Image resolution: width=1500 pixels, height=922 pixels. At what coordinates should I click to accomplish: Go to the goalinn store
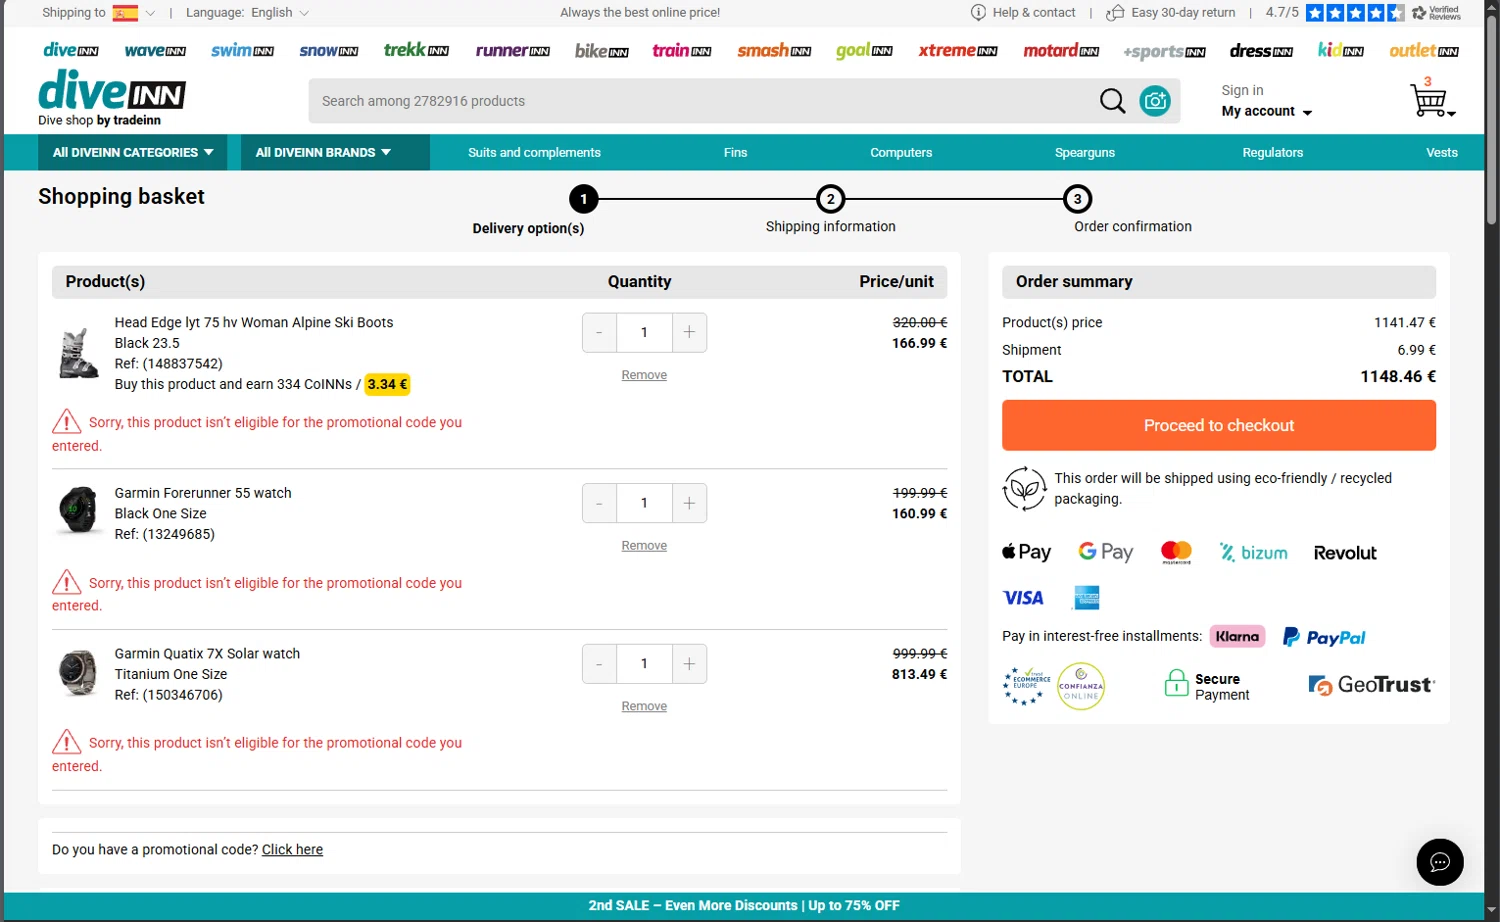[864, 50]
